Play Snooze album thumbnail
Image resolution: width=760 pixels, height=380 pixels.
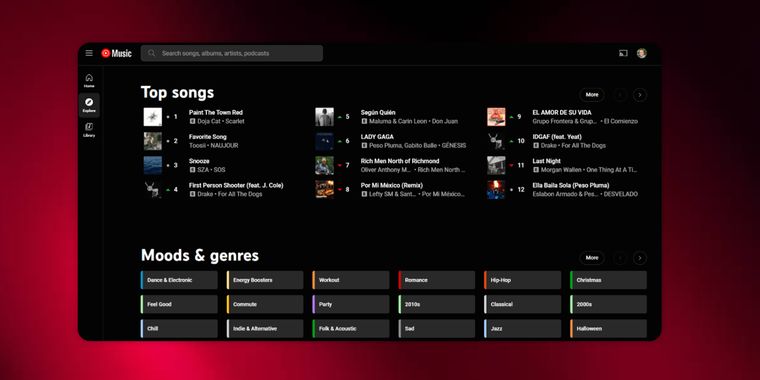(153, 165)
